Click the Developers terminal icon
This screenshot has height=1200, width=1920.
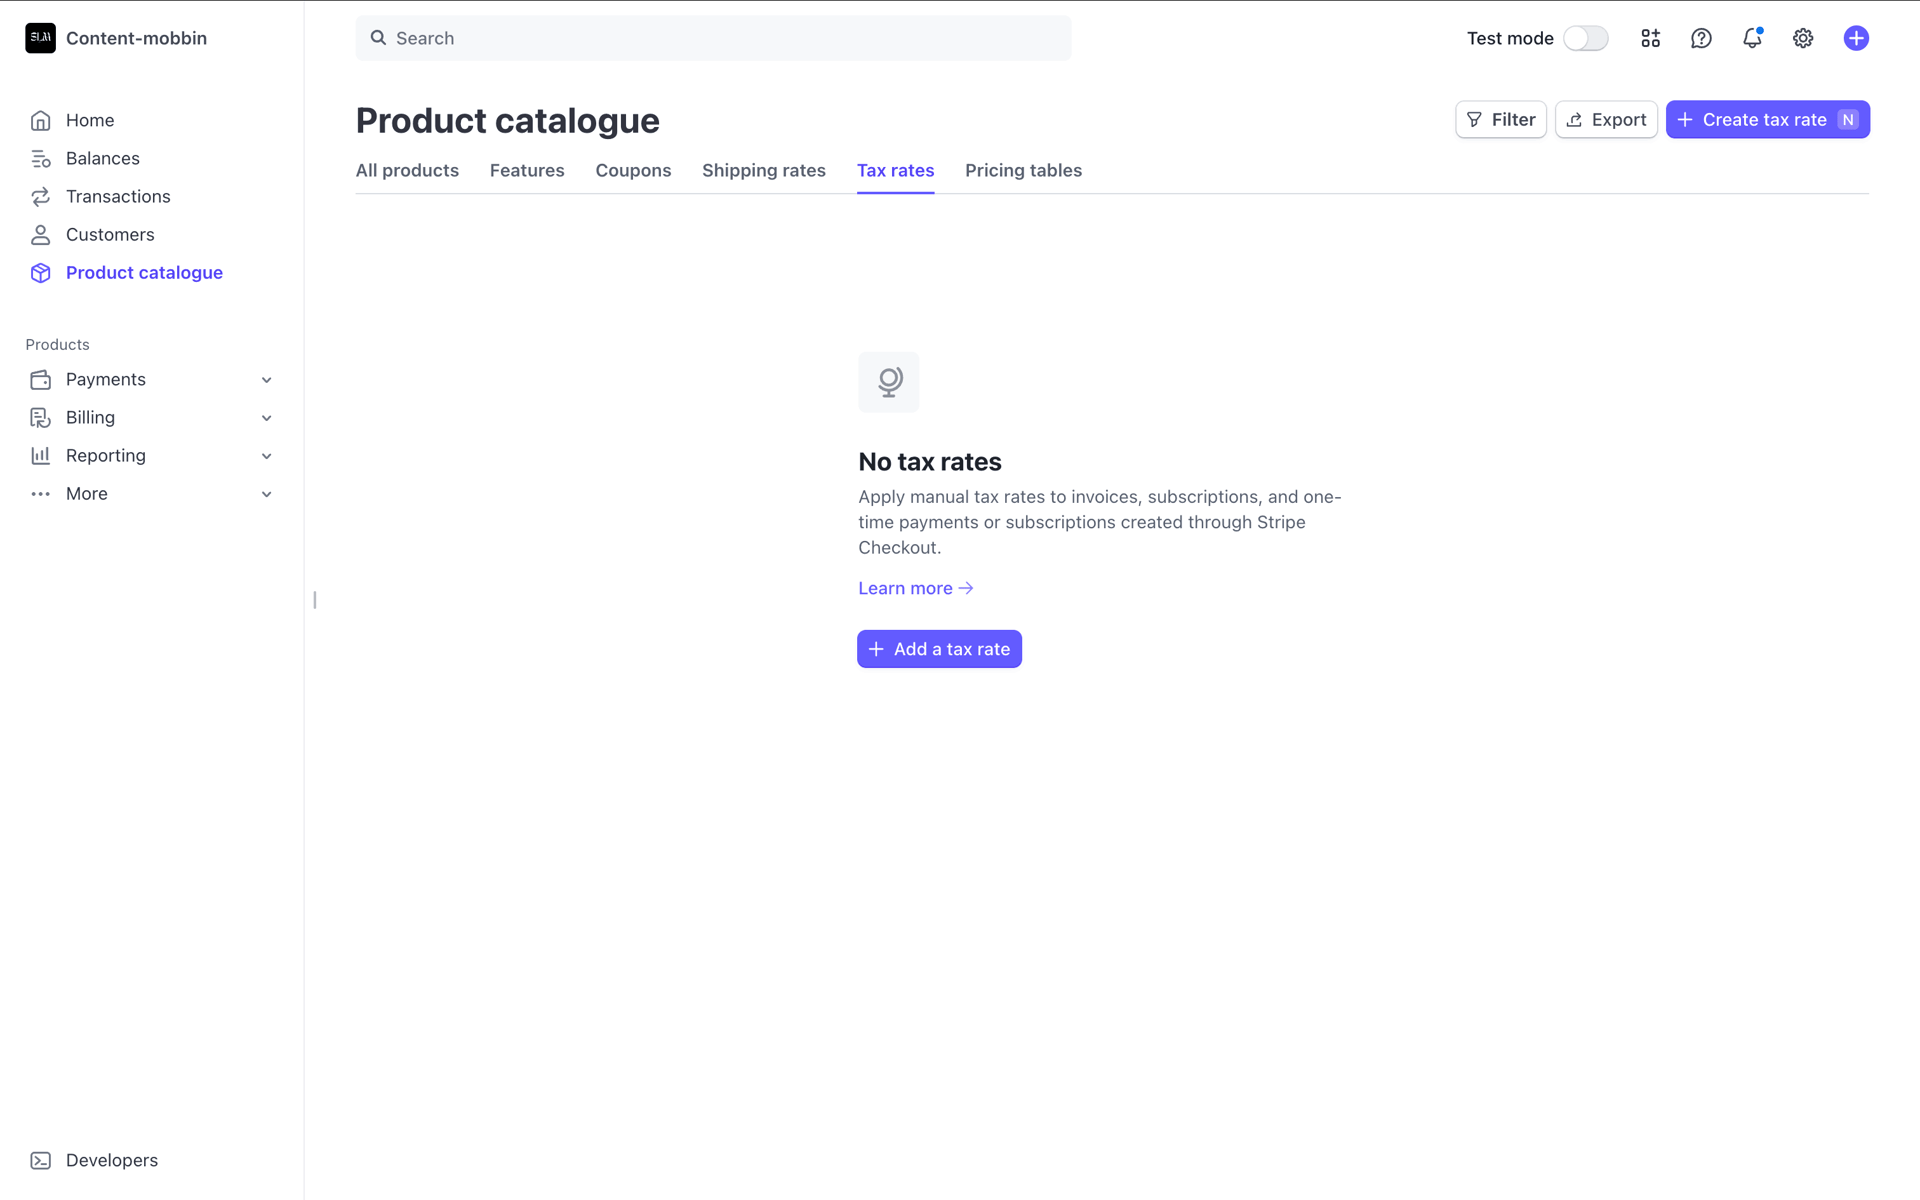click(x=40, y=1161)
